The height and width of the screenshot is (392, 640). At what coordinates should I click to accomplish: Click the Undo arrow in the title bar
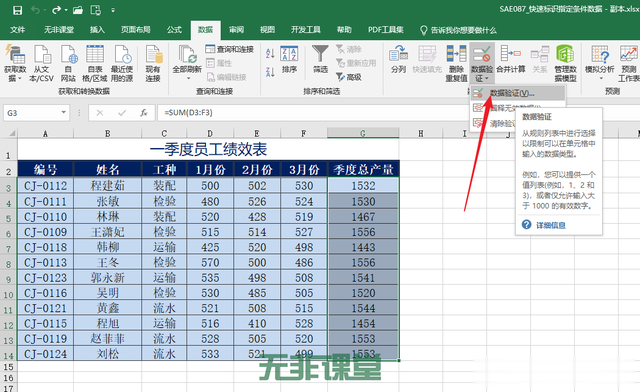point(35,10)
